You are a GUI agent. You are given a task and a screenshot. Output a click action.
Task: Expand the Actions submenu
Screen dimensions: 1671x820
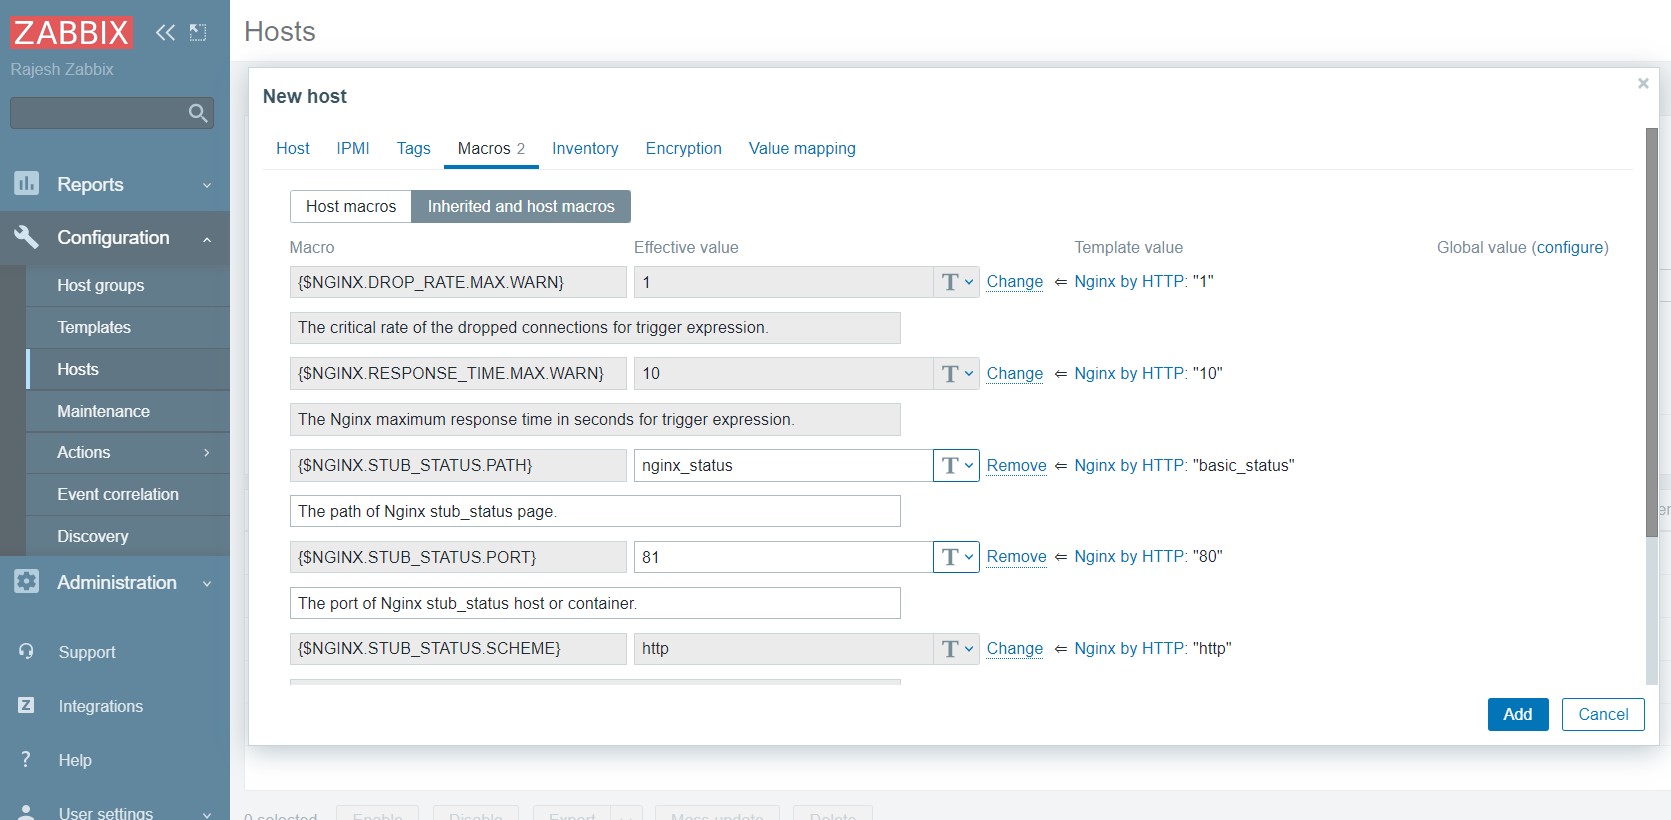click(x=206, y=453)
